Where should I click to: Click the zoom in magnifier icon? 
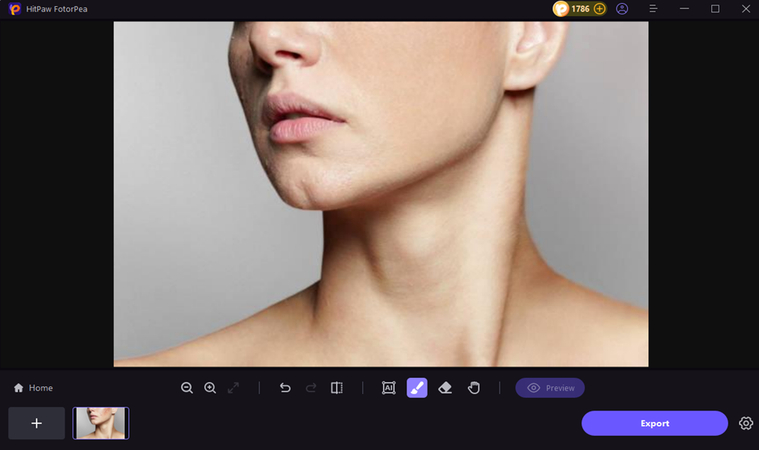tap(210, 388)
